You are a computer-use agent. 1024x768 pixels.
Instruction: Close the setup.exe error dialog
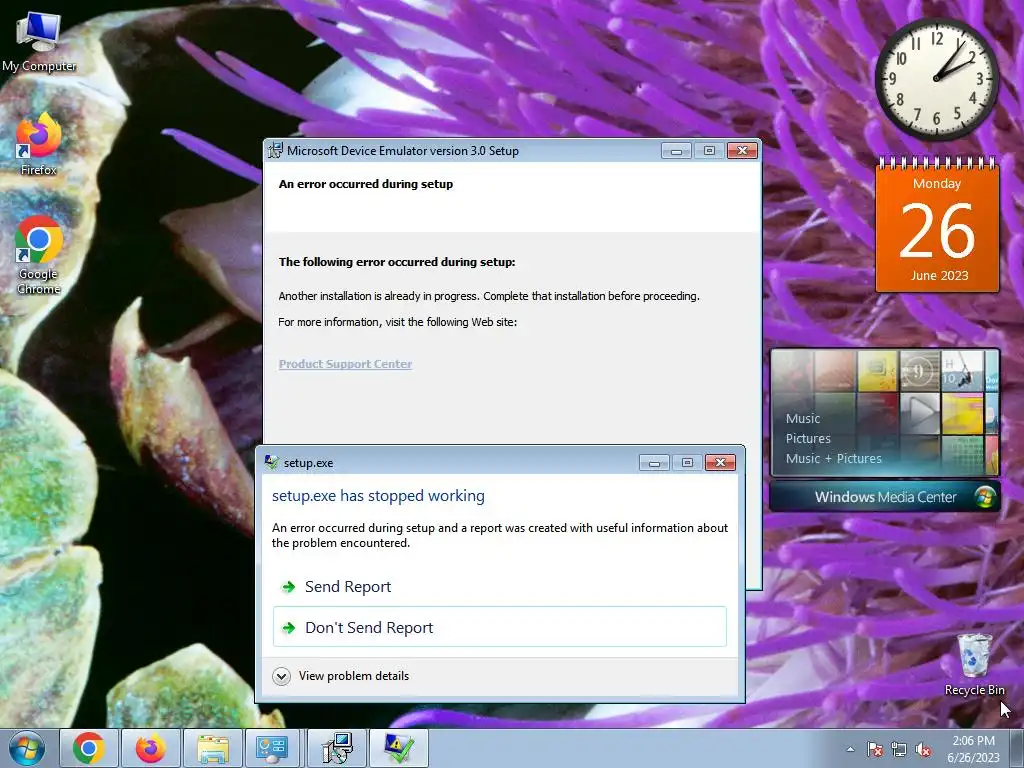pos(720,462)
